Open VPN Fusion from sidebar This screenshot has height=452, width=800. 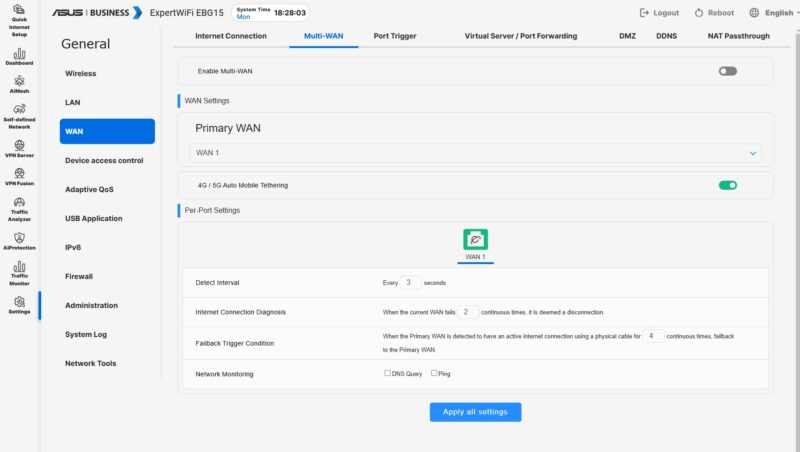click(x=19, y=177)
